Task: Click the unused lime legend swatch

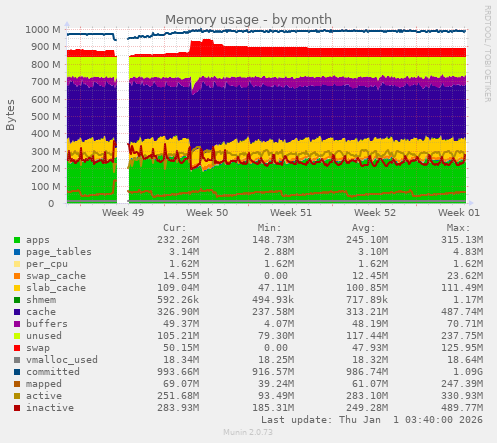Action: pos(17,336)
